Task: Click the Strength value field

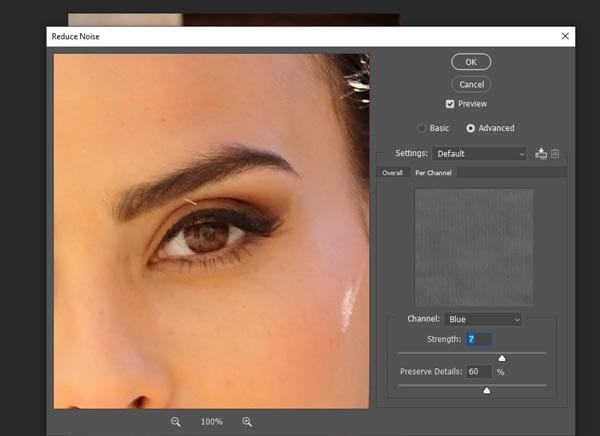Action: point(479,339)
